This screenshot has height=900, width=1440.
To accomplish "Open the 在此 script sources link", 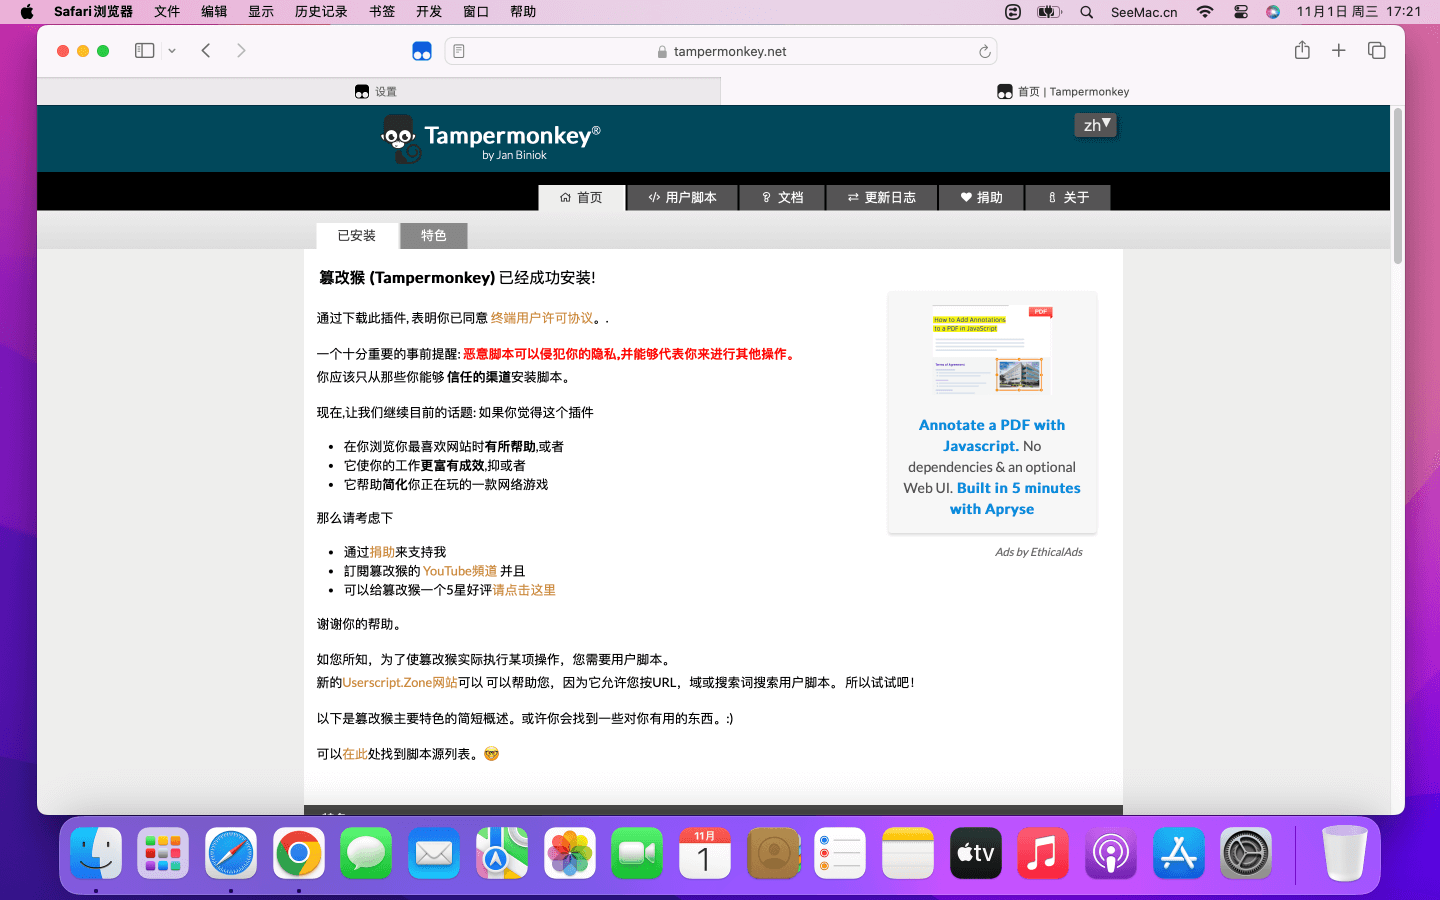I will point(355,754).
